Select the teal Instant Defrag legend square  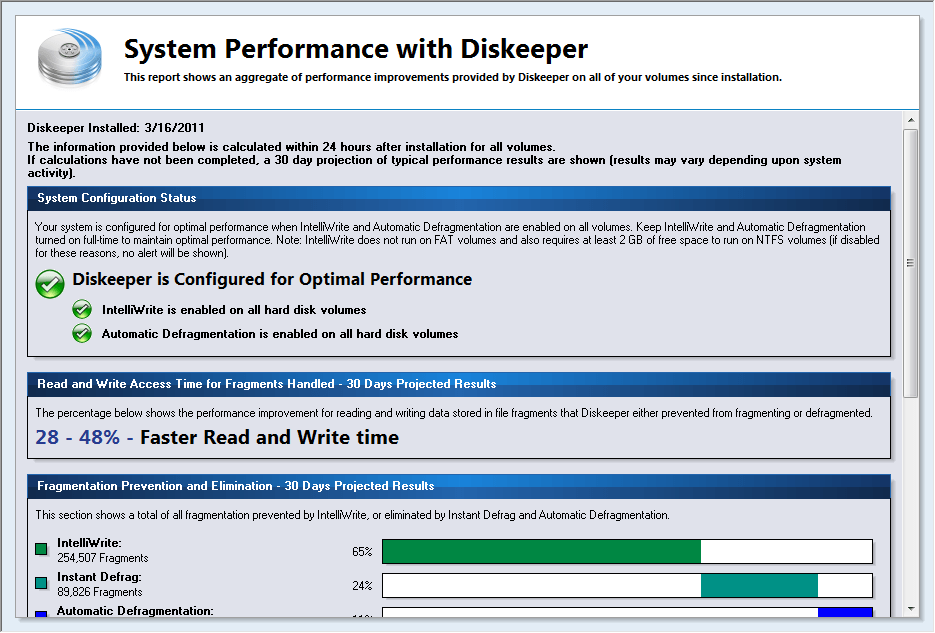pos(41,583)
